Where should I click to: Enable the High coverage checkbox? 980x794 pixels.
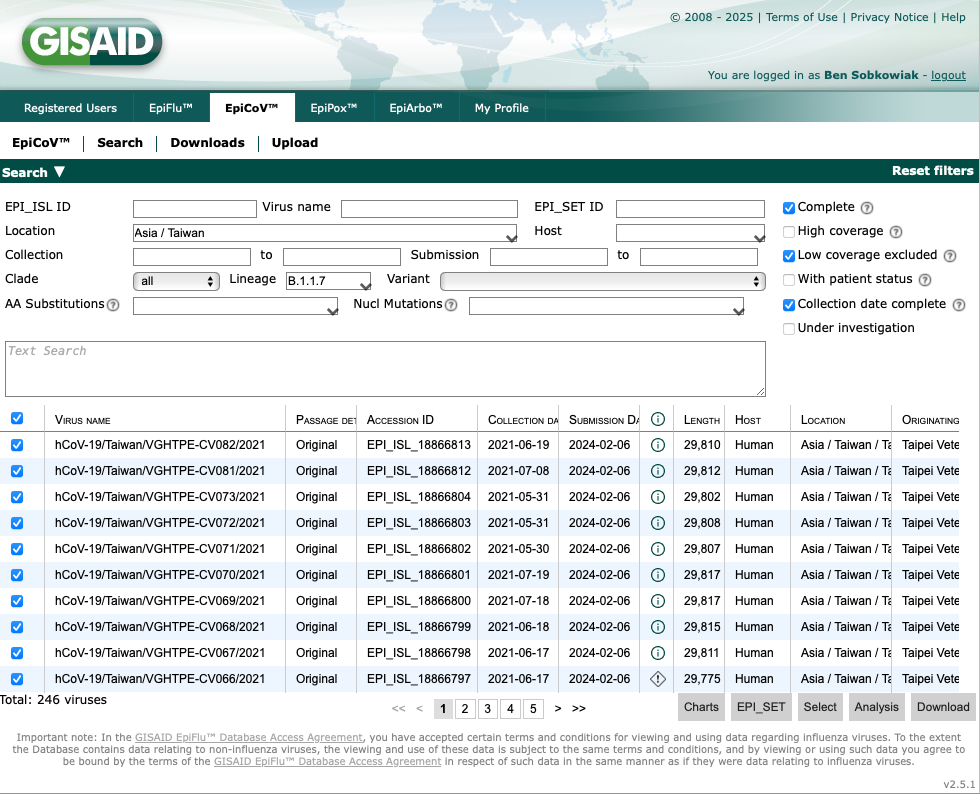(789, 232)
